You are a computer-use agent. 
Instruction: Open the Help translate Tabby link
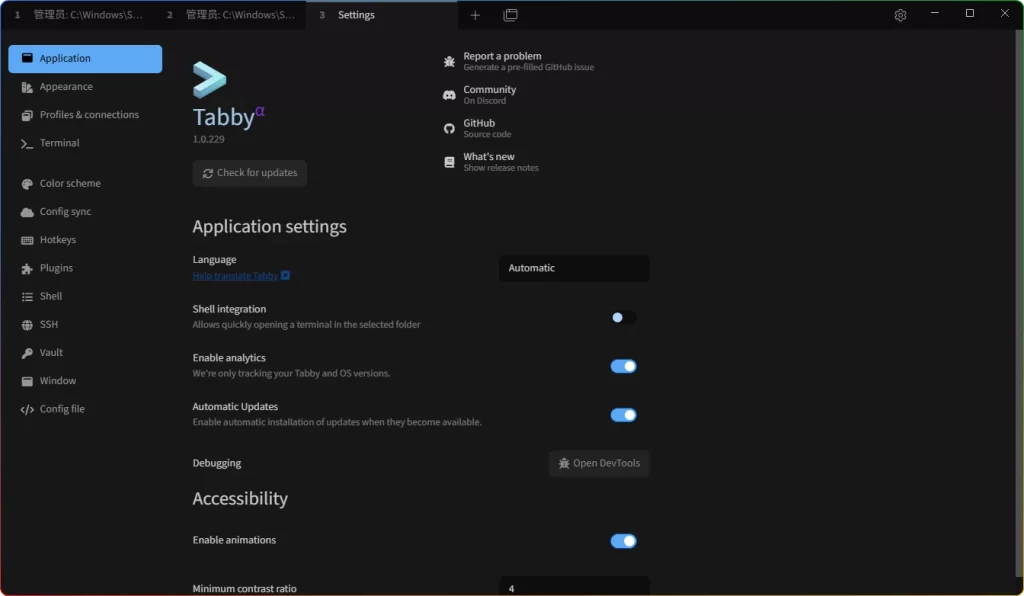(235, 274)
